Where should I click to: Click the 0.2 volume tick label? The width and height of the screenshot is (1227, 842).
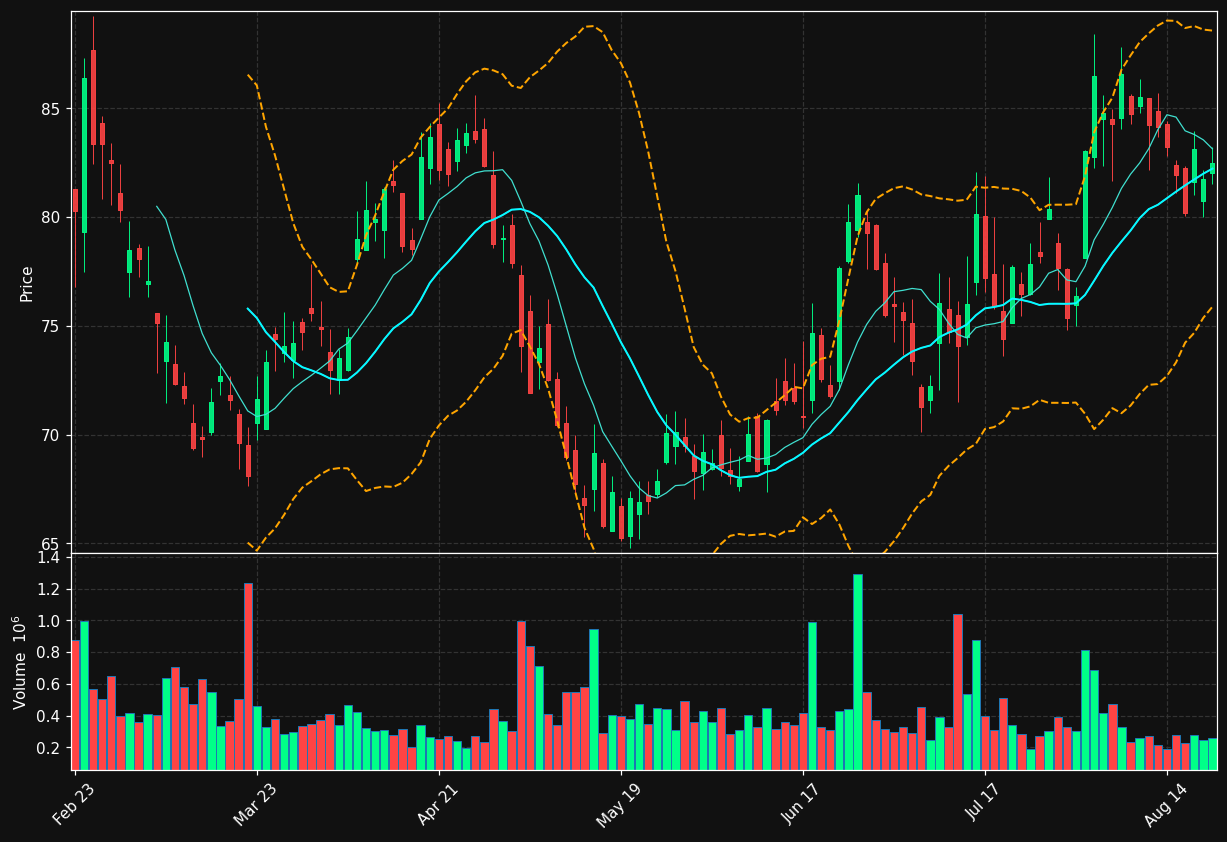coord(49,748)
